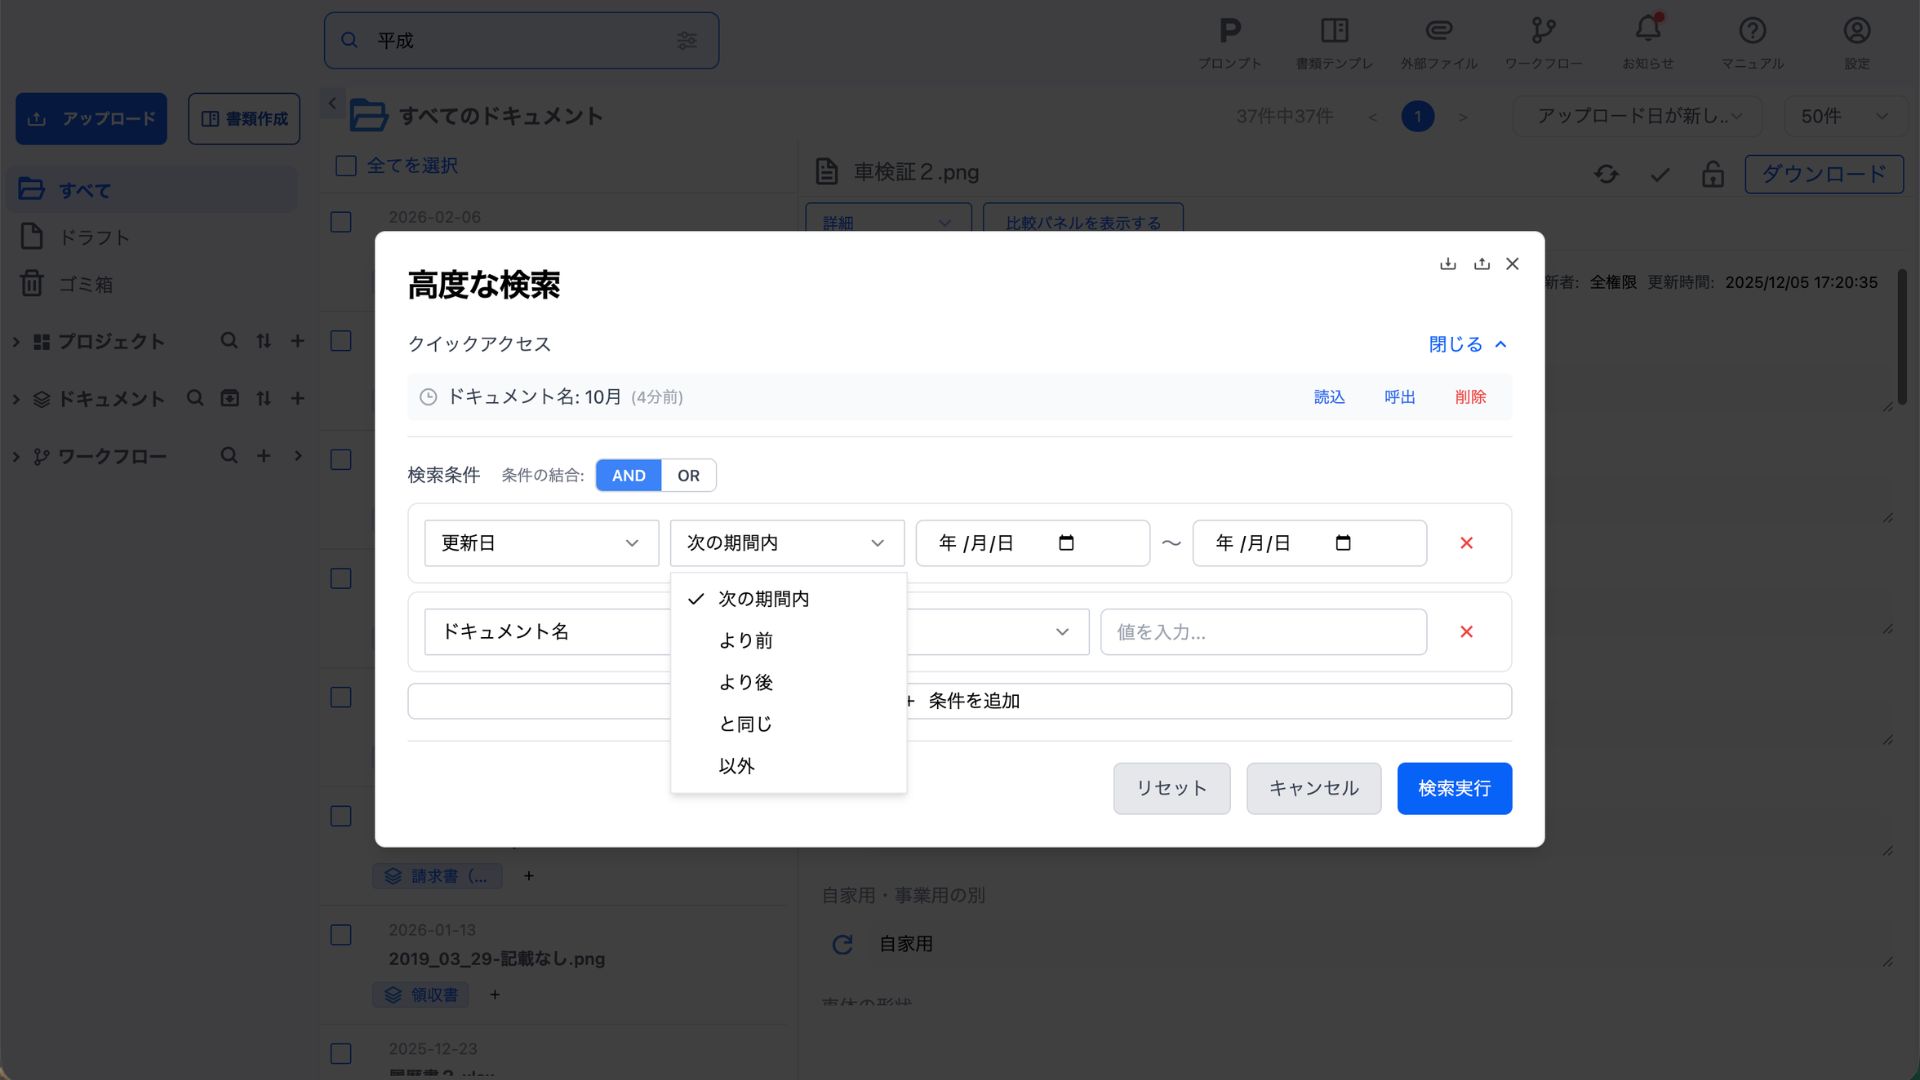
Task: Click the 検索実行 button
Action: [1454, 788]
